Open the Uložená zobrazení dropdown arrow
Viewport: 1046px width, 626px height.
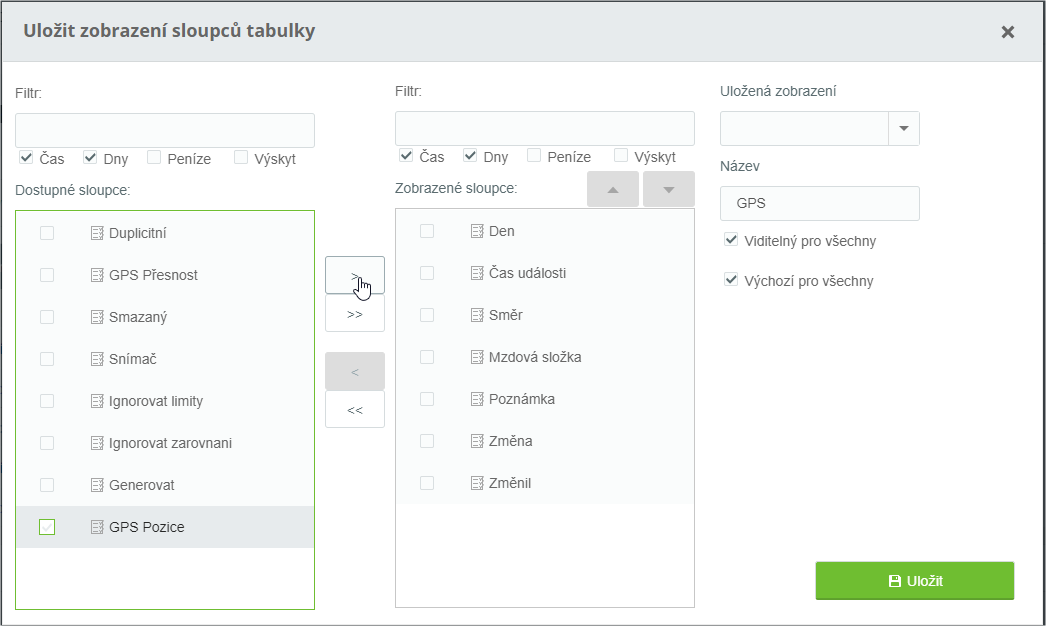(x=904, y=128)
